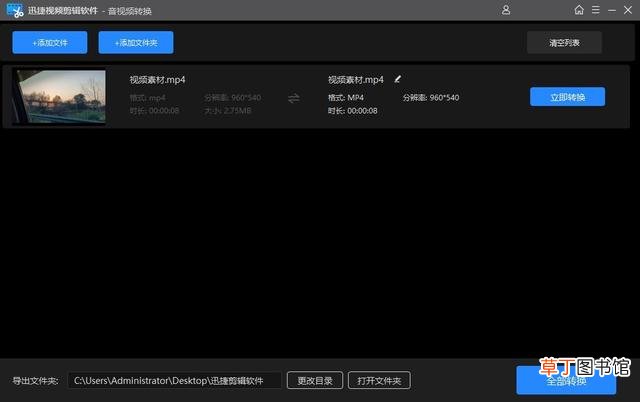This screenshot has width=640, height=402.
Task: Click output 分辨率: 960*540 text
Action: coord(431,98)
